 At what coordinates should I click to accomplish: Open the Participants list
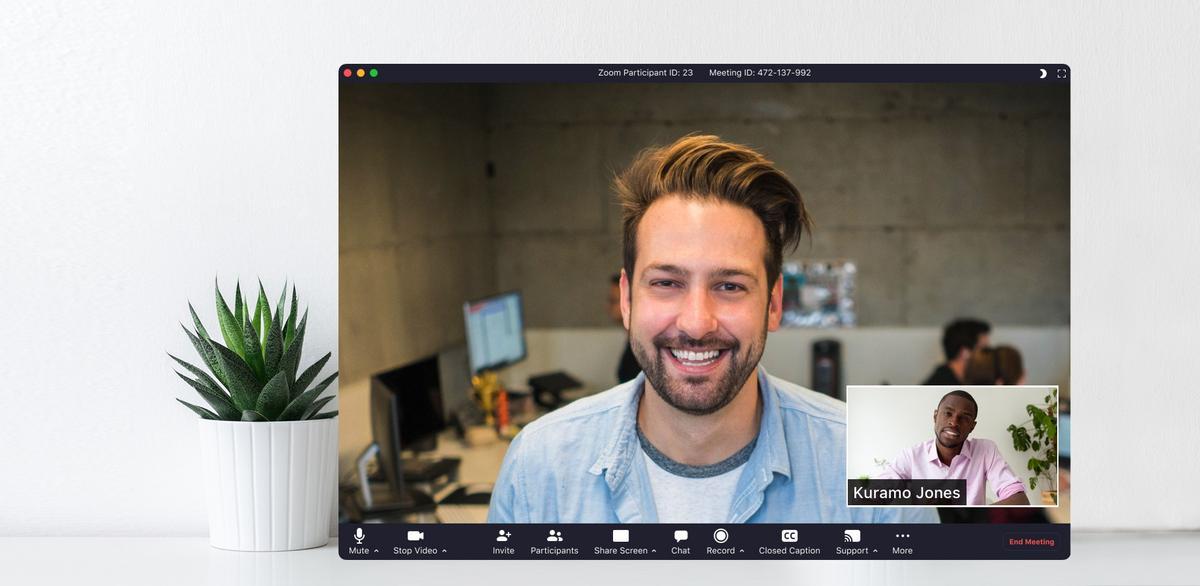[x=554, y=537]
